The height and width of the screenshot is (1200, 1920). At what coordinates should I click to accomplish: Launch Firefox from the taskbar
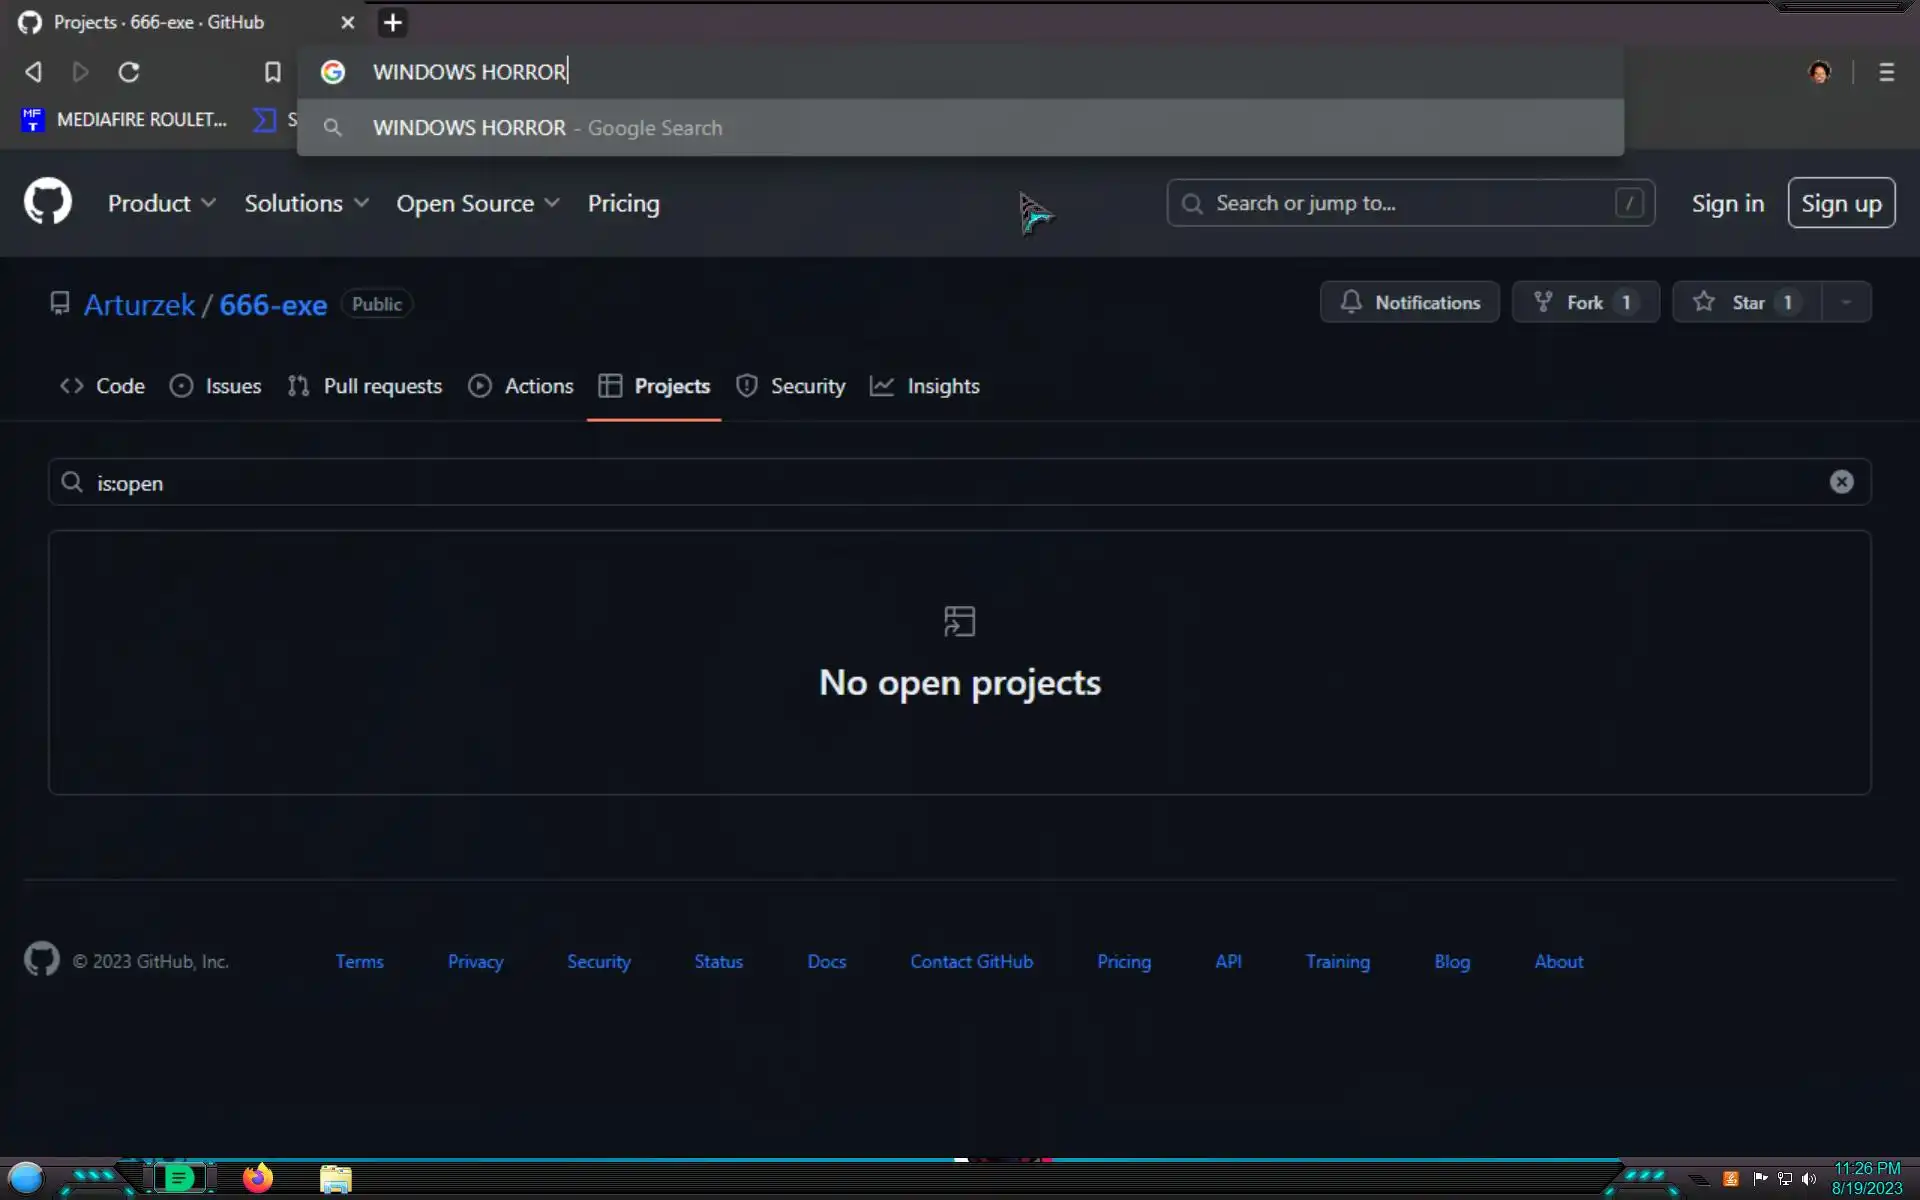[257, 1178]
